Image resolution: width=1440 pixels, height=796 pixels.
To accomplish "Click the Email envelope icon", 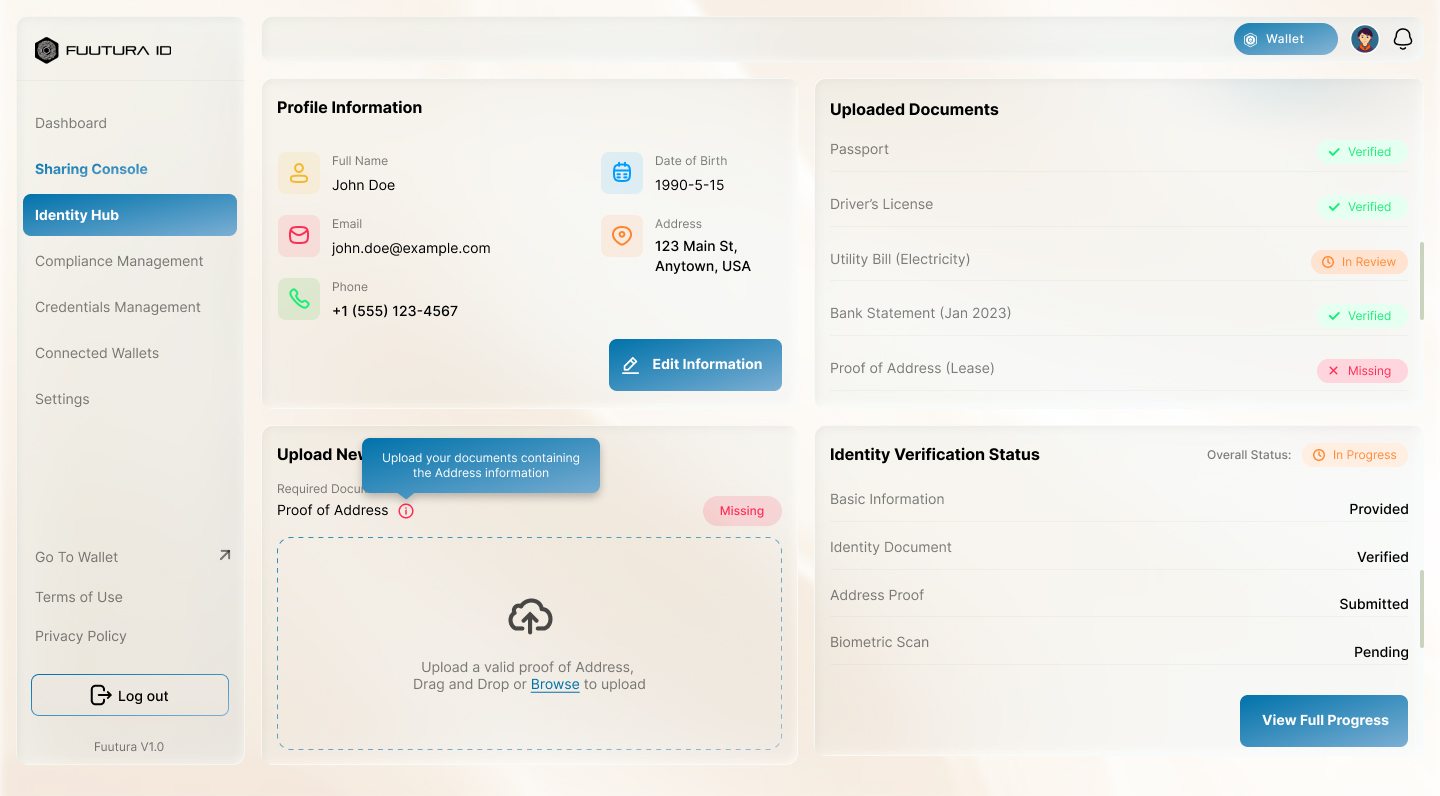I will pyautogui.click(x=299, y=236).
